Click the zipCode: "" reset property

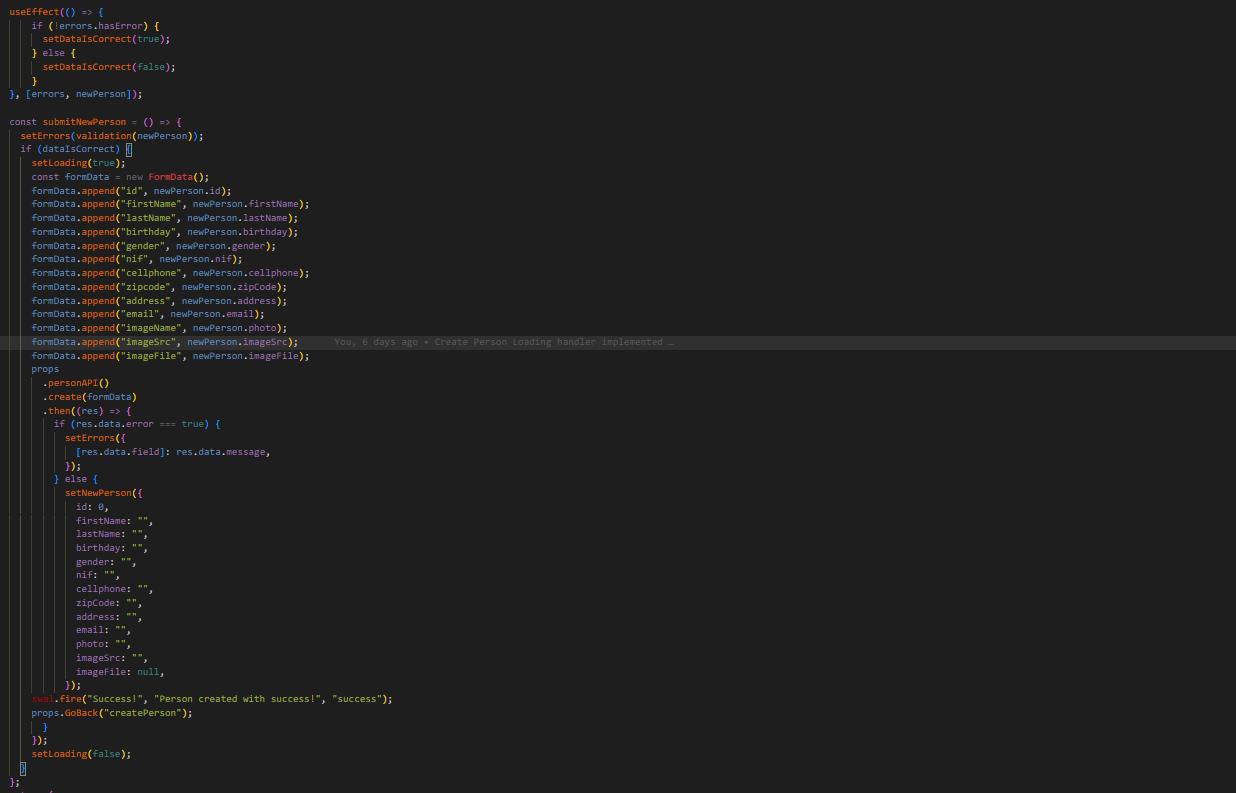point(109,603)
